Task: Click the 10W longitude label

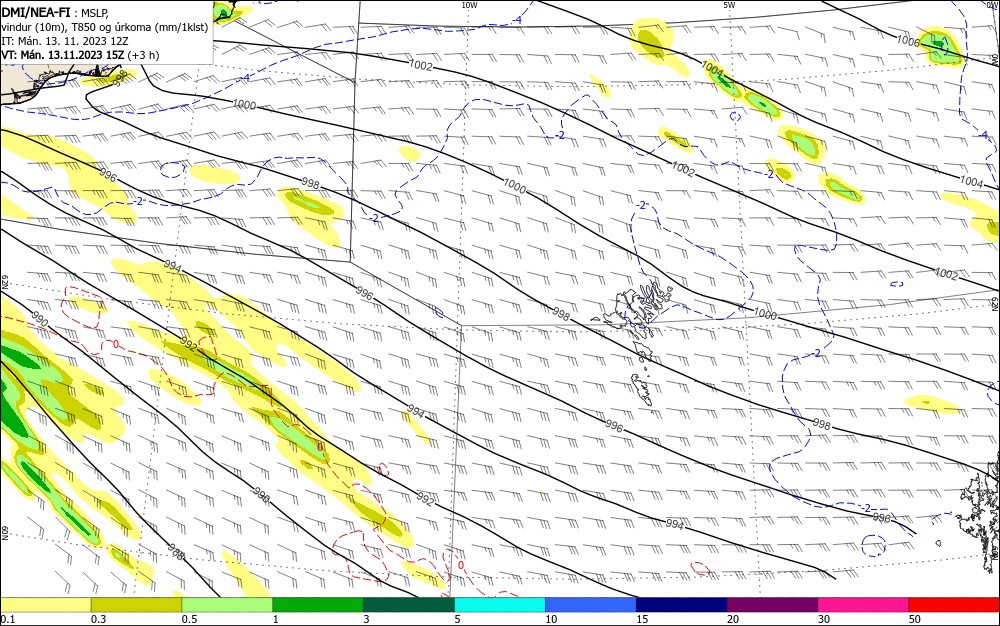Action: [x=469, y=5]
